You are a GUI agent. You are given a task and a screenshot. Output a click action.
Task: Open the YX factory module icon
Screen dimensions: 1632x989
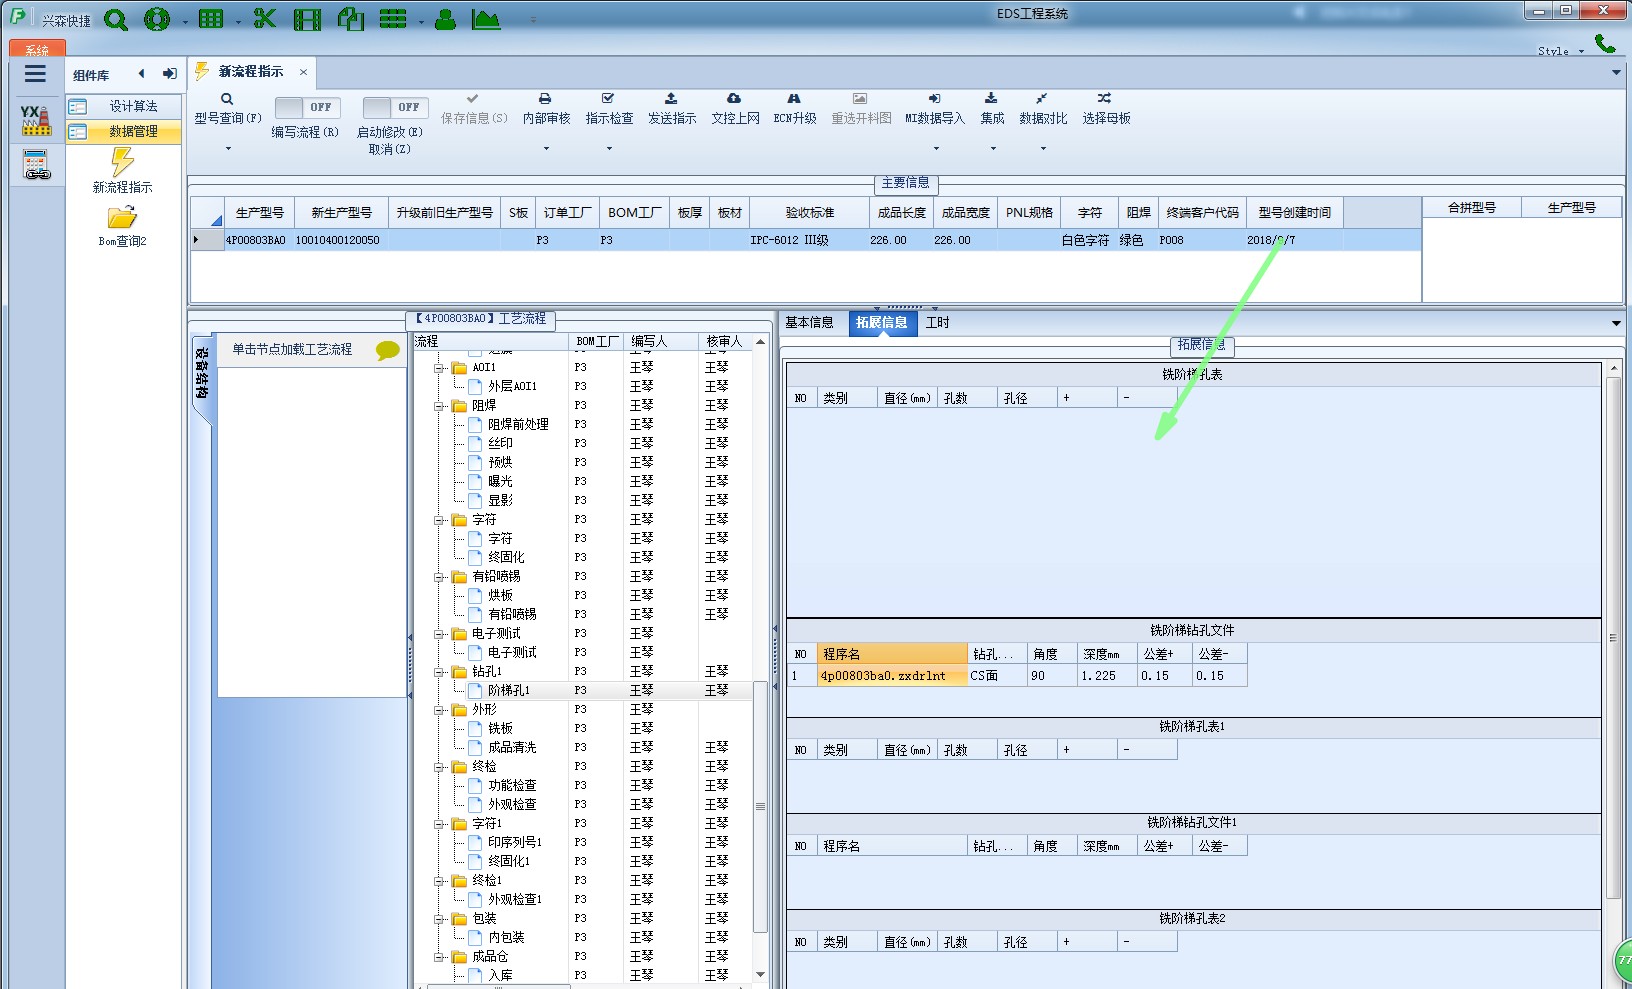tap(36, 120)
